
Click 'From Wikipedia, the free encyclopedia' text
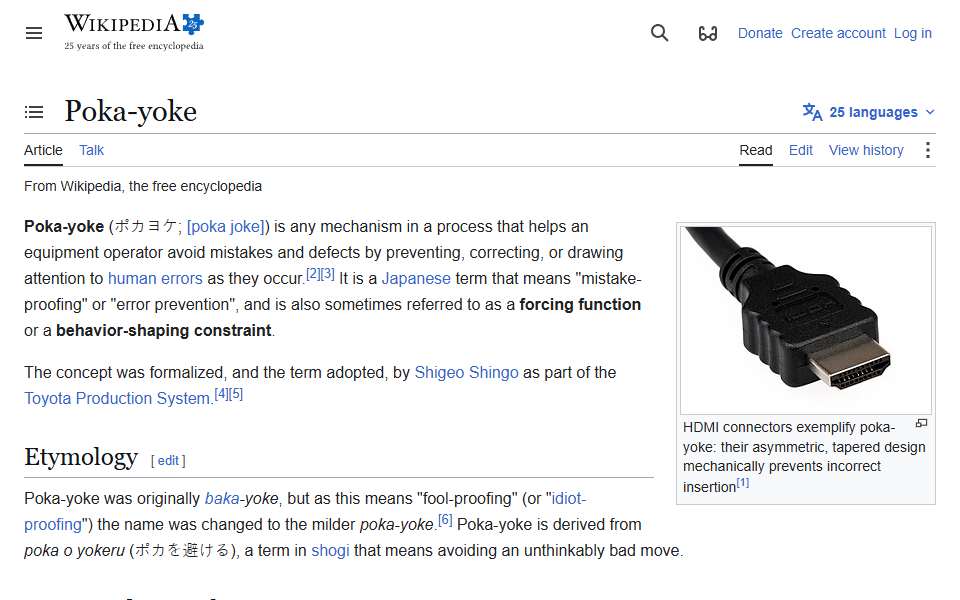pos(143,186)
